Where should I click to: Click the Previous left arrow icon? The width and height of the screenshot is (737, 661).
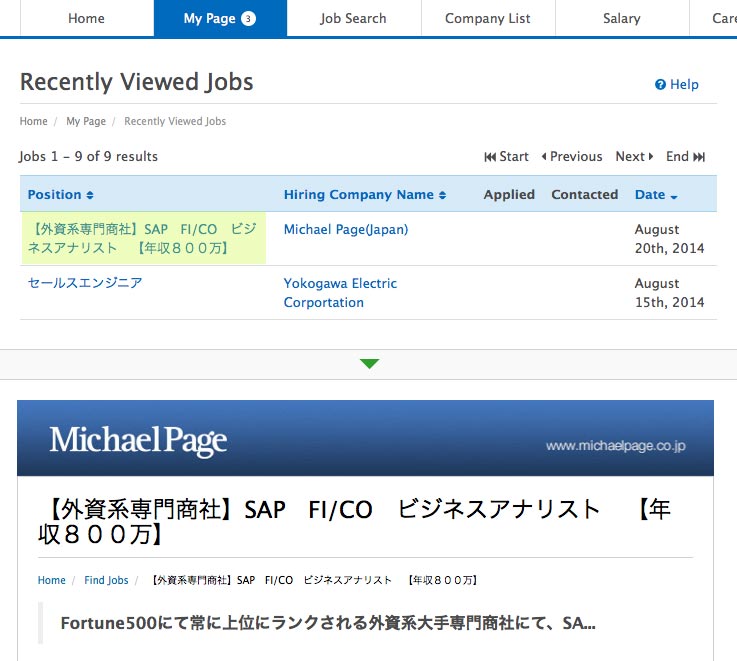tap(544, 157)
